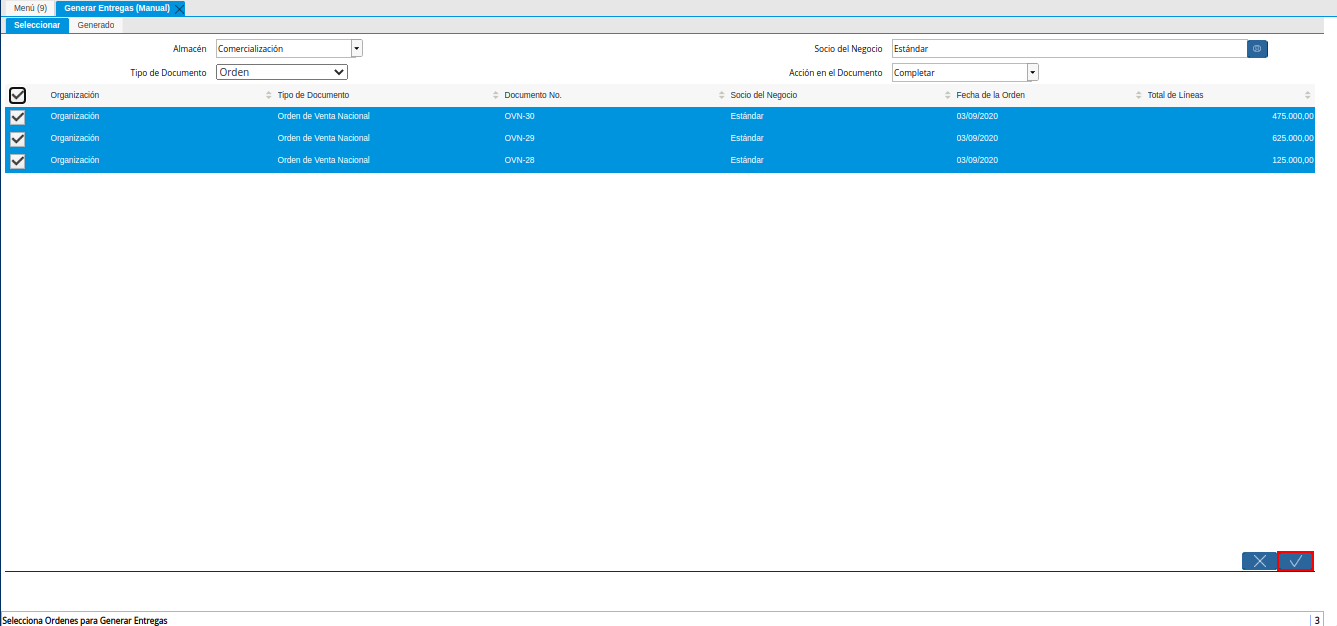Click the green checkmark confirm button
This screenshot has width=1337, height=626.
(1295, 561)
